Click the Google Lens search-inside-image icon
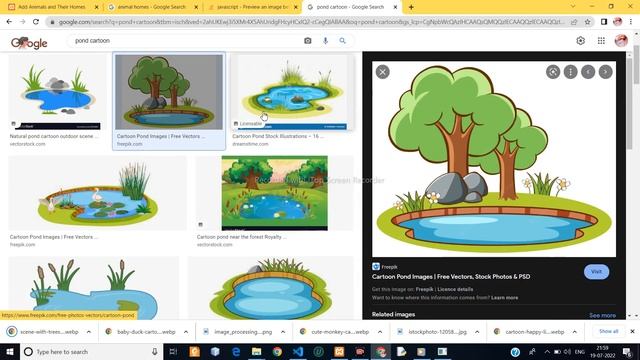Screen dimensions: 640x360 (x=553, y=72)
